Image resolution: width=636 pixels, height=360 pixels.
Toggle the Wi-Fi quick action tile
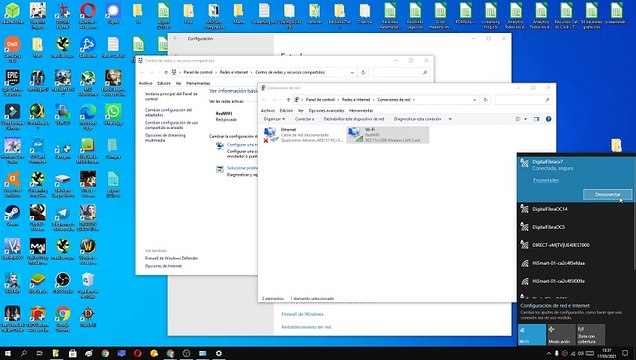tap(532, 334)
